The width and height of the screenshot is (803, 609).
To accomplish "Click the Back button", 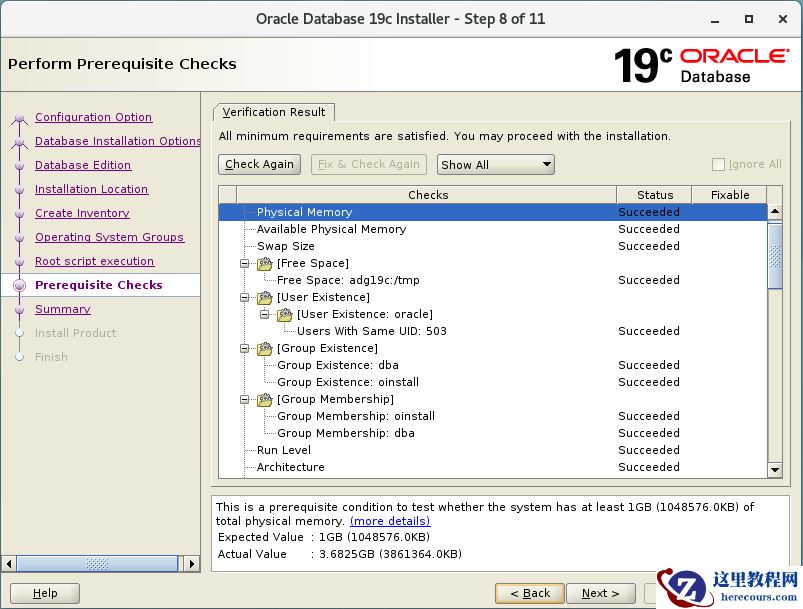I will click(530, 593).
